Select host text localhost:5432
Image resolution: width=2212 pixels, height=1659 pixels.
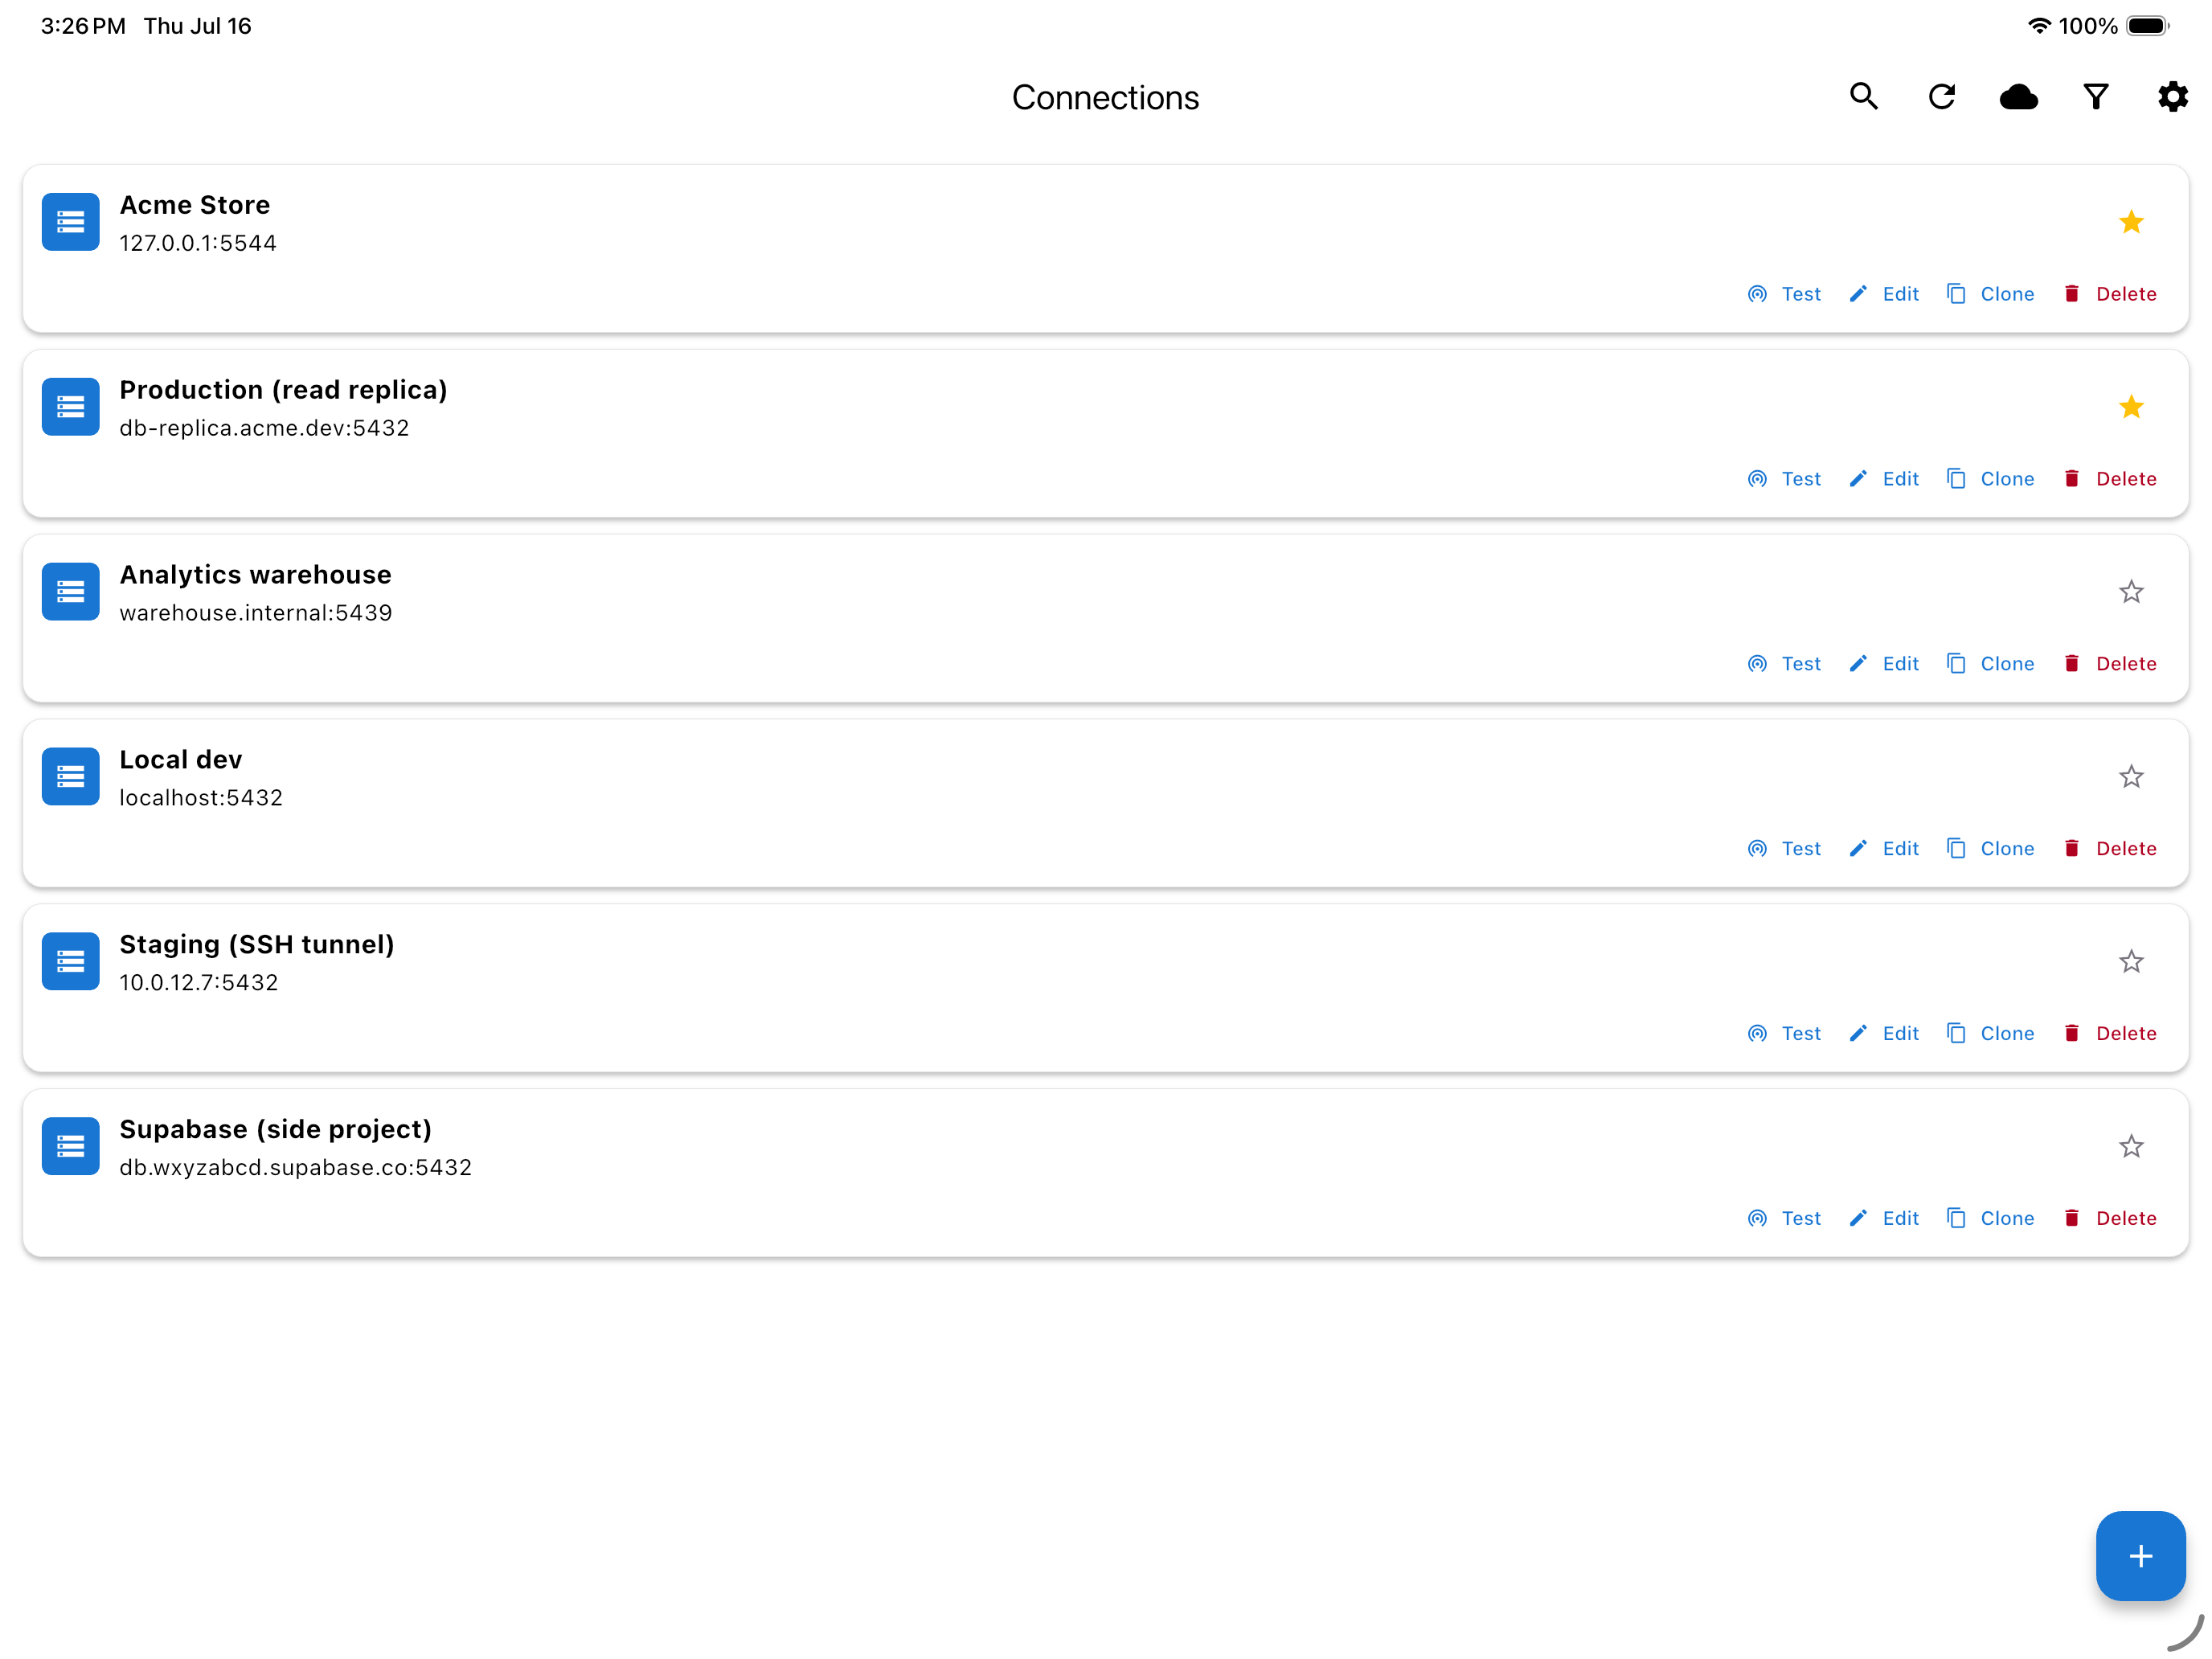click(201, 798)
